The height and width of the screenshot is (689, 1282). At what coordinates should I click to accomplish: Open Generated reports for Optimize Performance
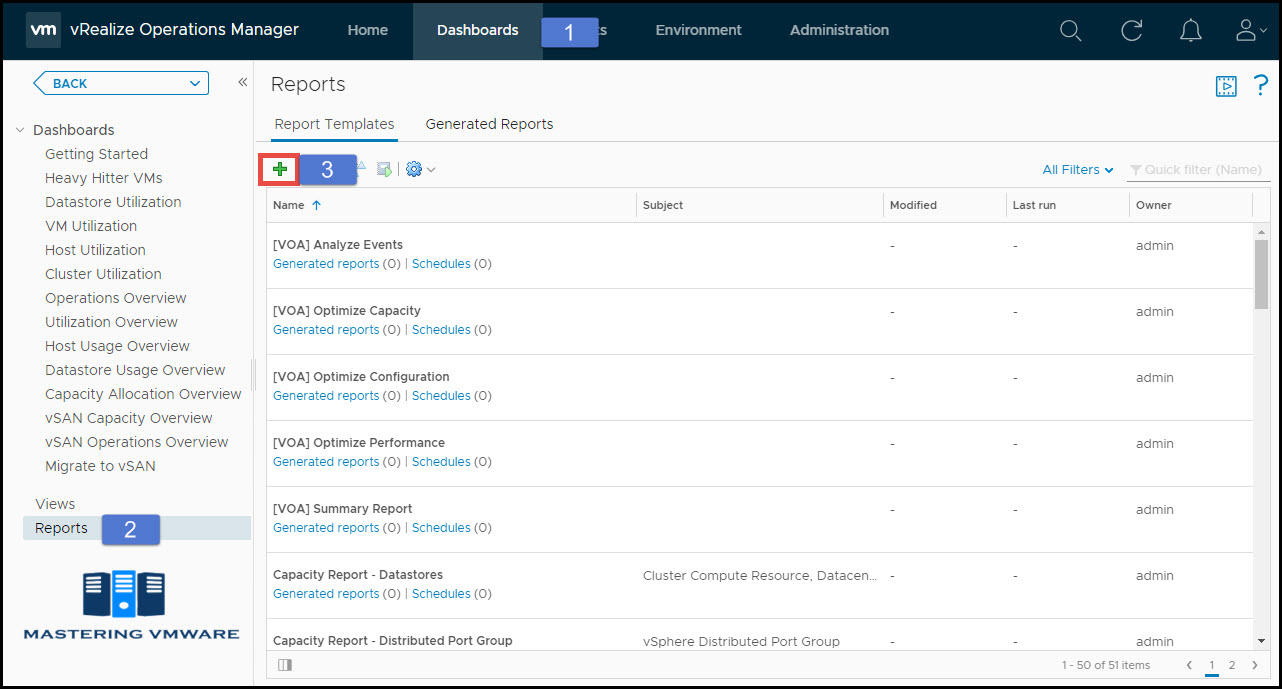click(x=326, y=462)
